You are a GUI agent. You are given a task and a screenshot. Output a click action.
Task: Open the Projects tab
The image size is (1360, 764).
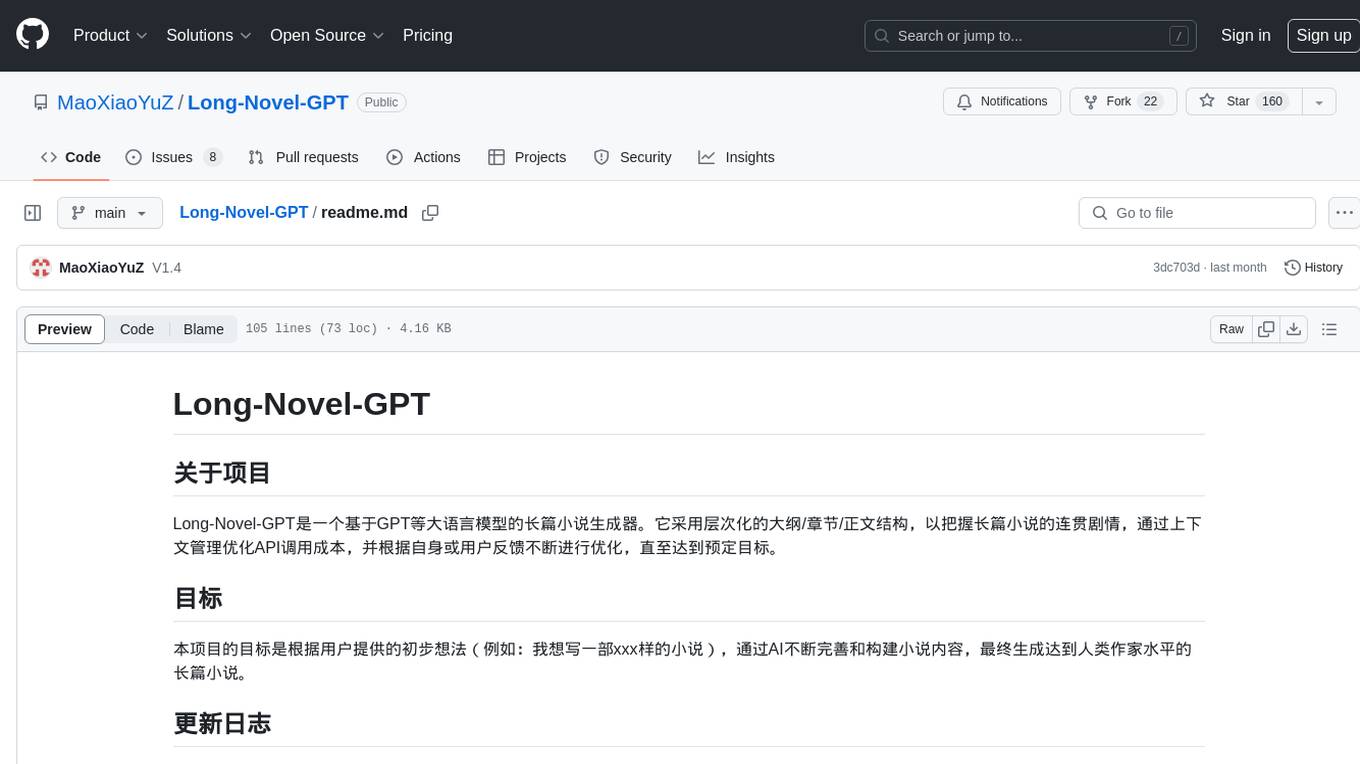(527, 157)
